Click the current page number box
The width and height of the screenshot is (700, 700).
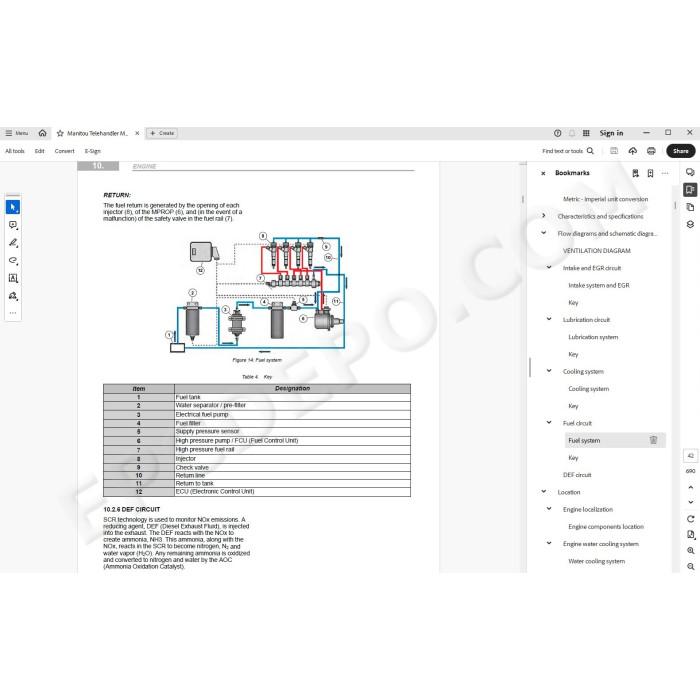690,456
